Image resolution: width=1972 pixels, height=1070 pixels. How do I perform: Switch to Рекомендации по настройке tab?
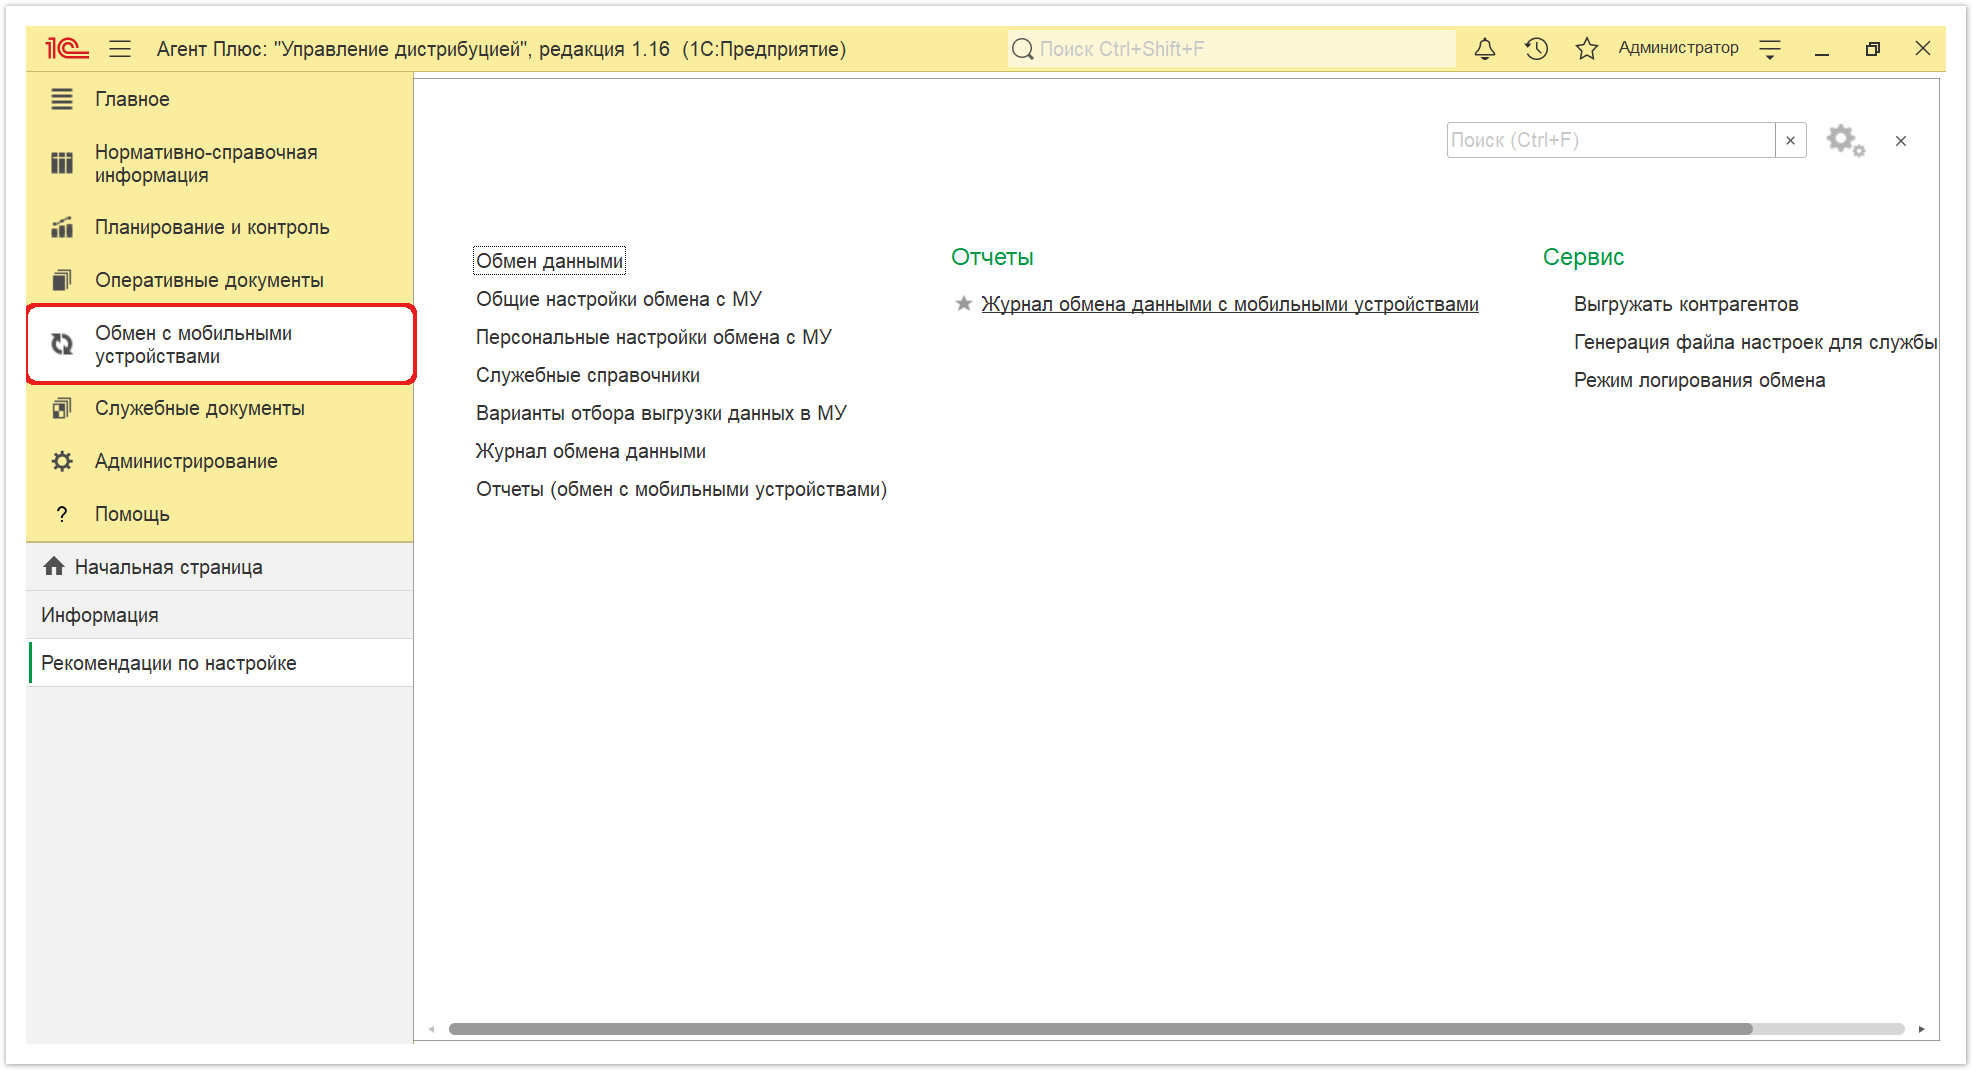(x=220, y=663)
